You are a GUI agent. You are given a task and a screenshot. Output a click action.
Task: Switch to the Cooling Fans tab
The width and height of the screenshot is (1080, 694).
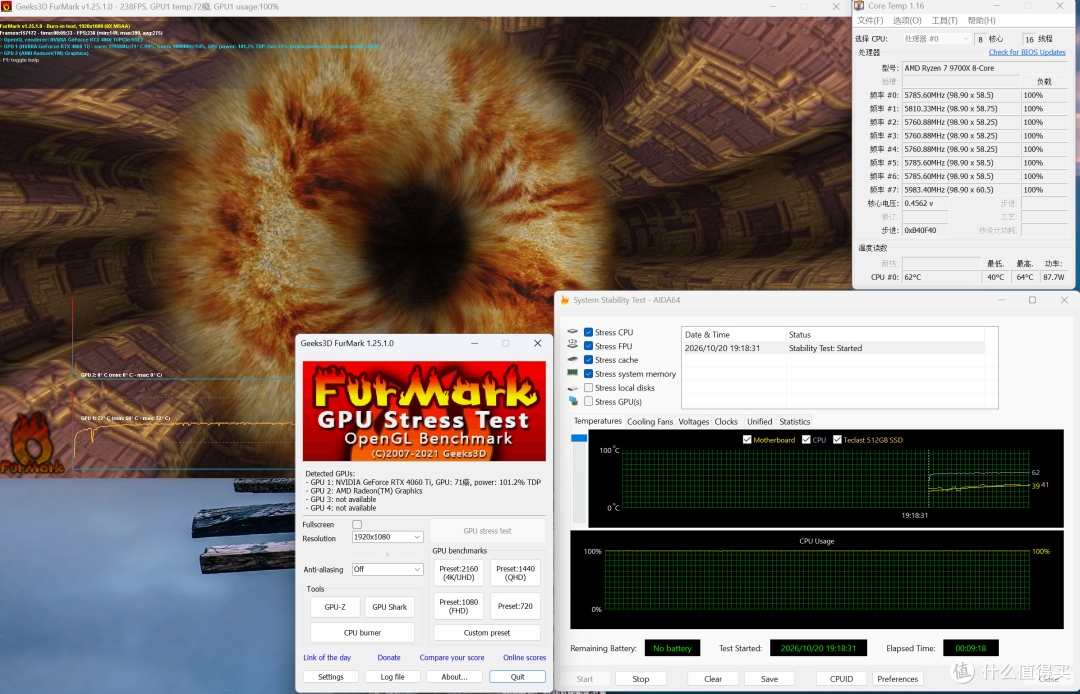[x=650, y=421]
